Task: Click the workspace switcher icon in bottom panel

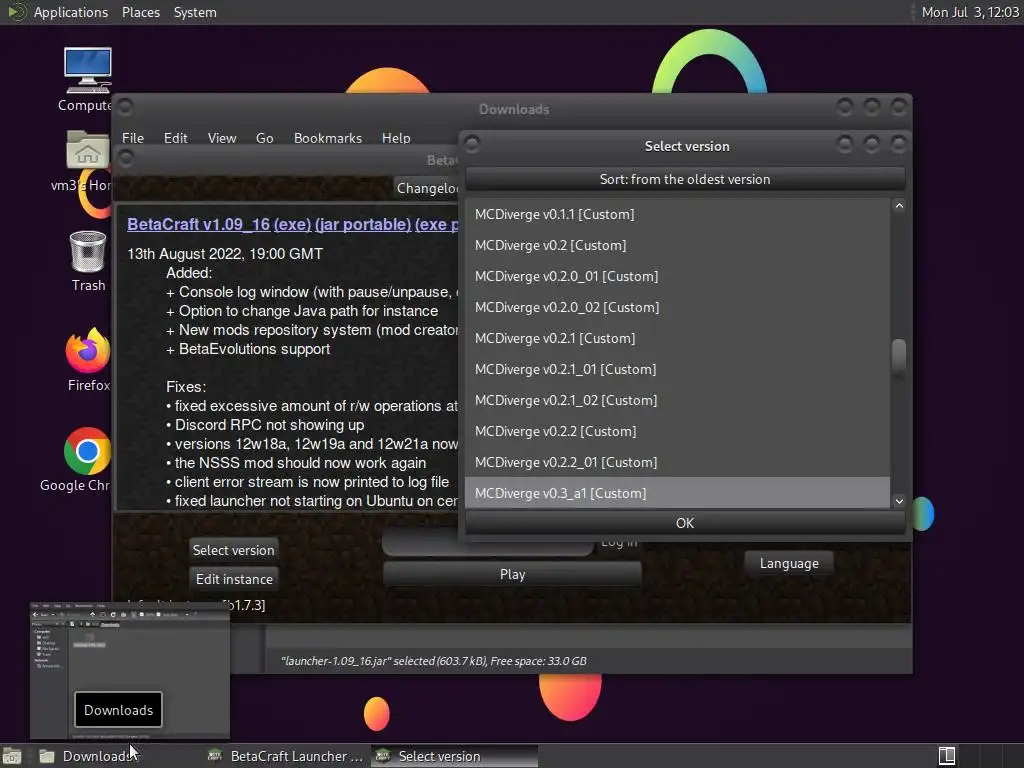Action: [946, 756]
